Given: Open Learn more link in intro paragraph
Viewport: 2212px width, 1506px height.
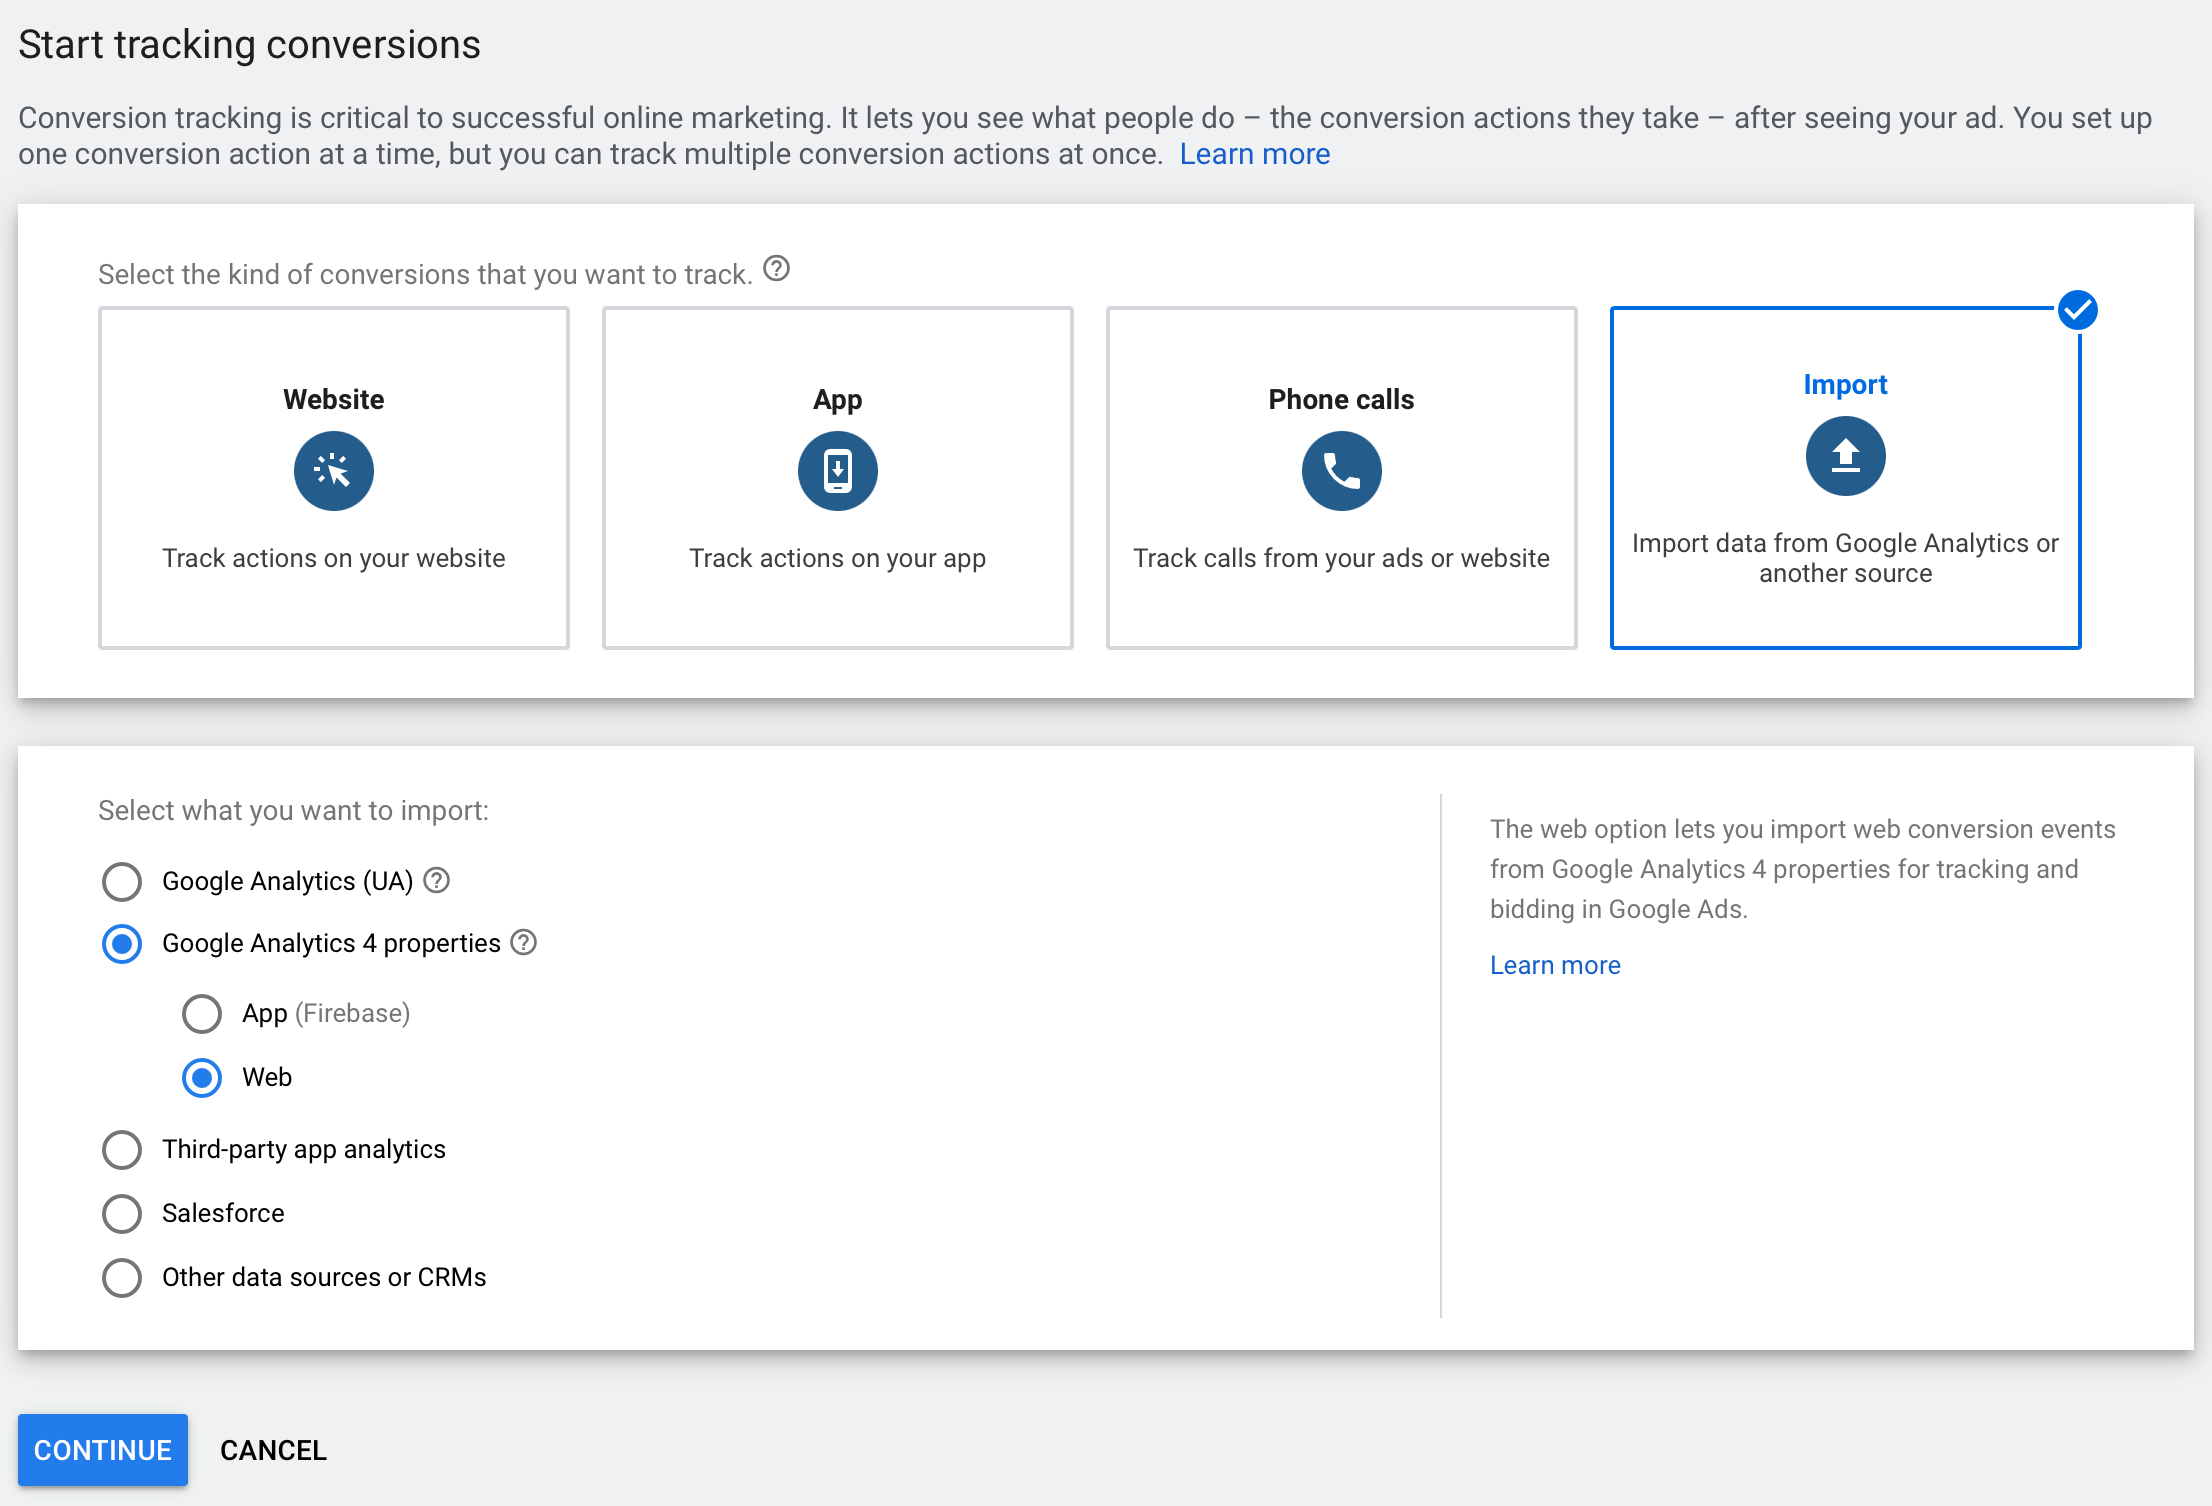Looking at the screenshot, I should click(x=1255, y=154).
